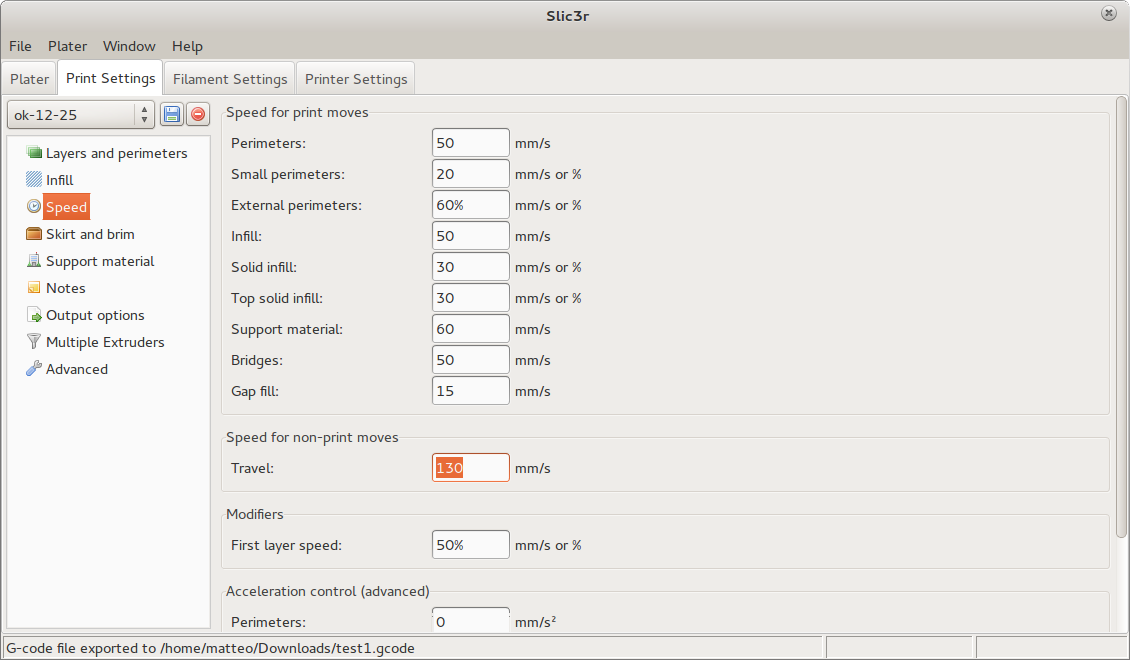Switch to the Filament Settings tab
The height and width of the screenshot is (660, 1130).
coord(230,79)
